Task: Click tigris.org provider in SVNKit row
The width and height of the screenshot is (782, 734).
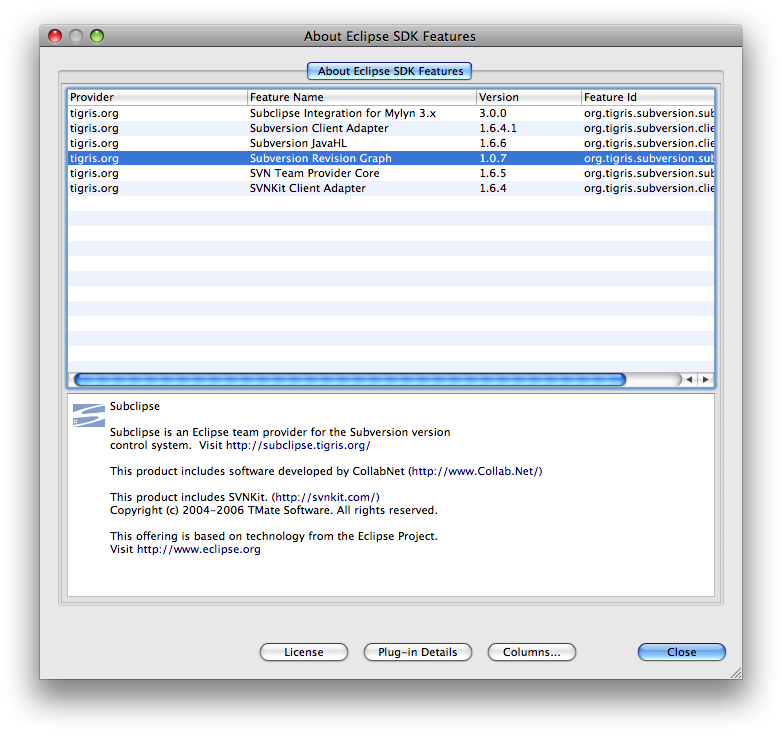Action: coord(94,188)
